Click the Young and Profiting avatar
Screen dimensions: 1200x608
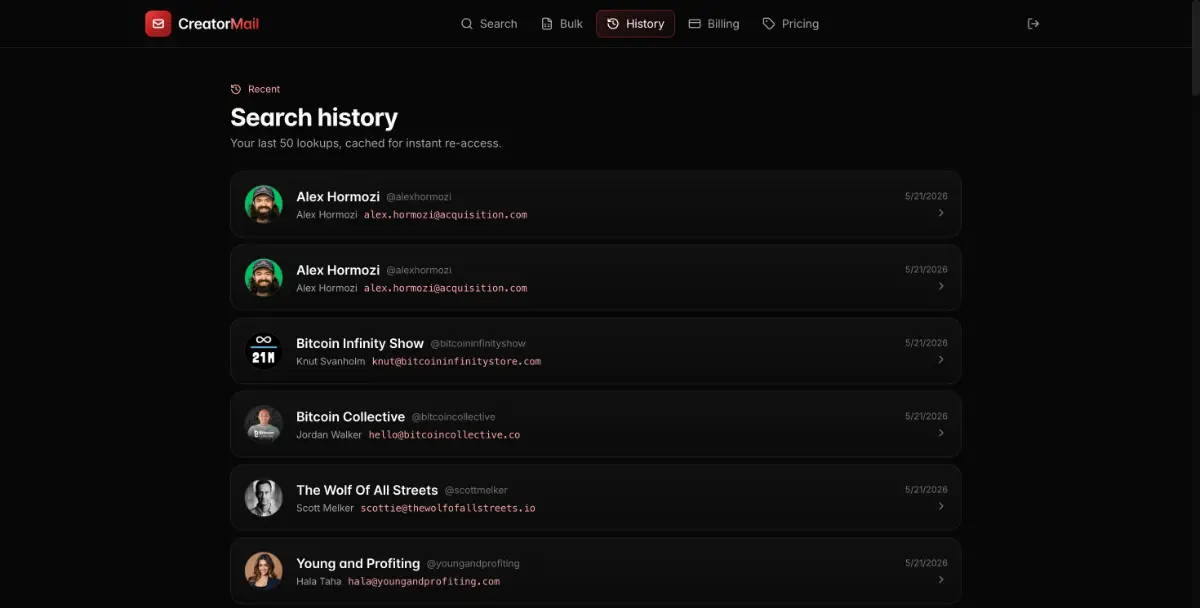pyautogui.click(x=264, y=571)
